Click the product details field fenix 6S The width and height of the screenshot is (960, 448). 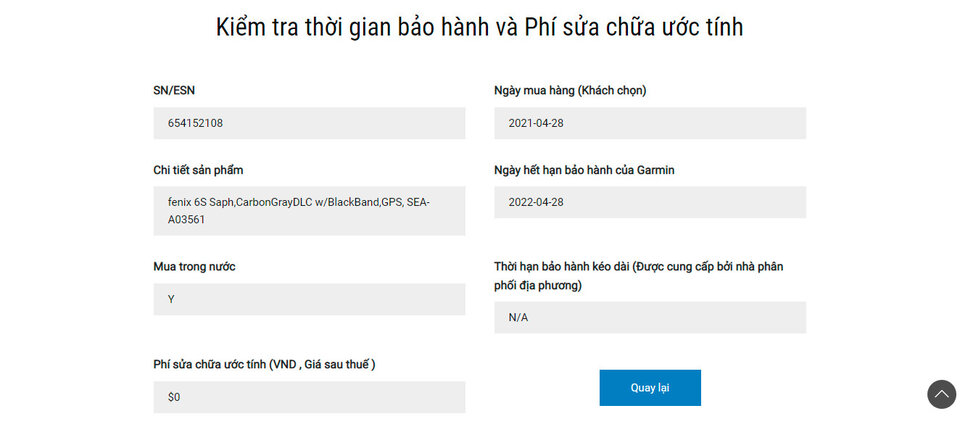coord(309,211)
